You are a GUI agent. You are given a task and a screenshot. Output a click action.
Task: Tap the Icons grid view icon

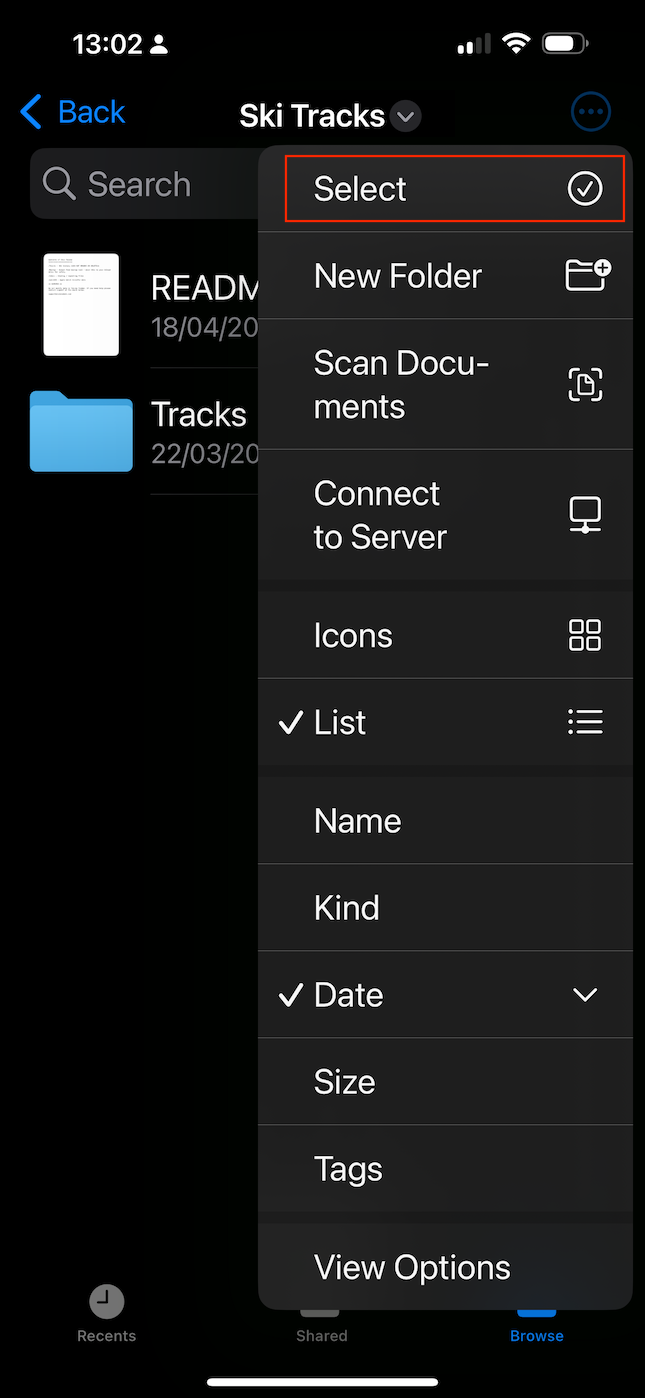(x=585, y=635)
